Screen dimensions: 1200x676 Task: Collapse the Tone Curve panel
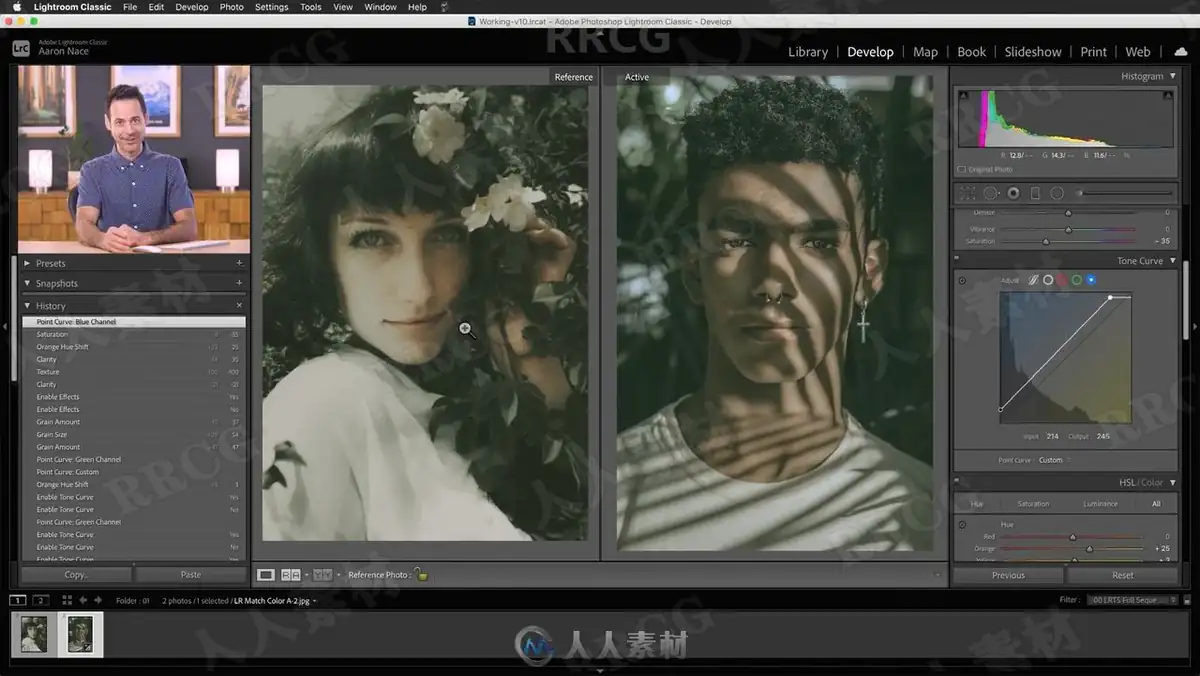point(1173,261)
